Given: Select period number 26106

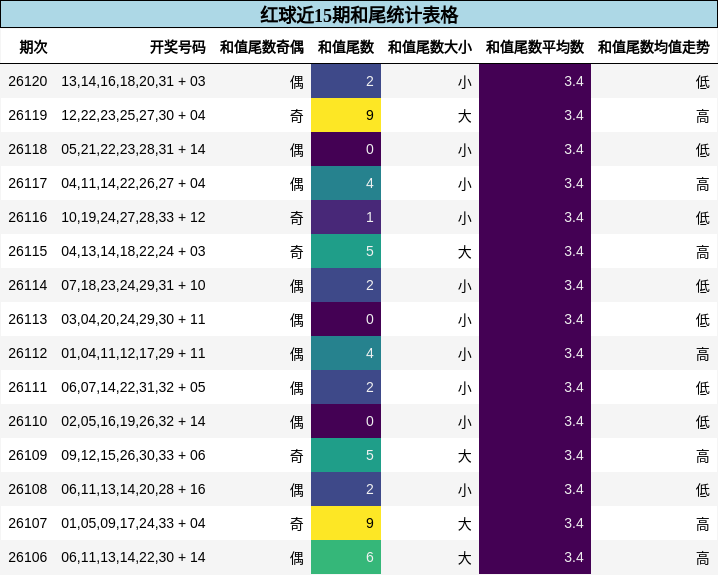Looking at the screenshot, I should point(27,557).
